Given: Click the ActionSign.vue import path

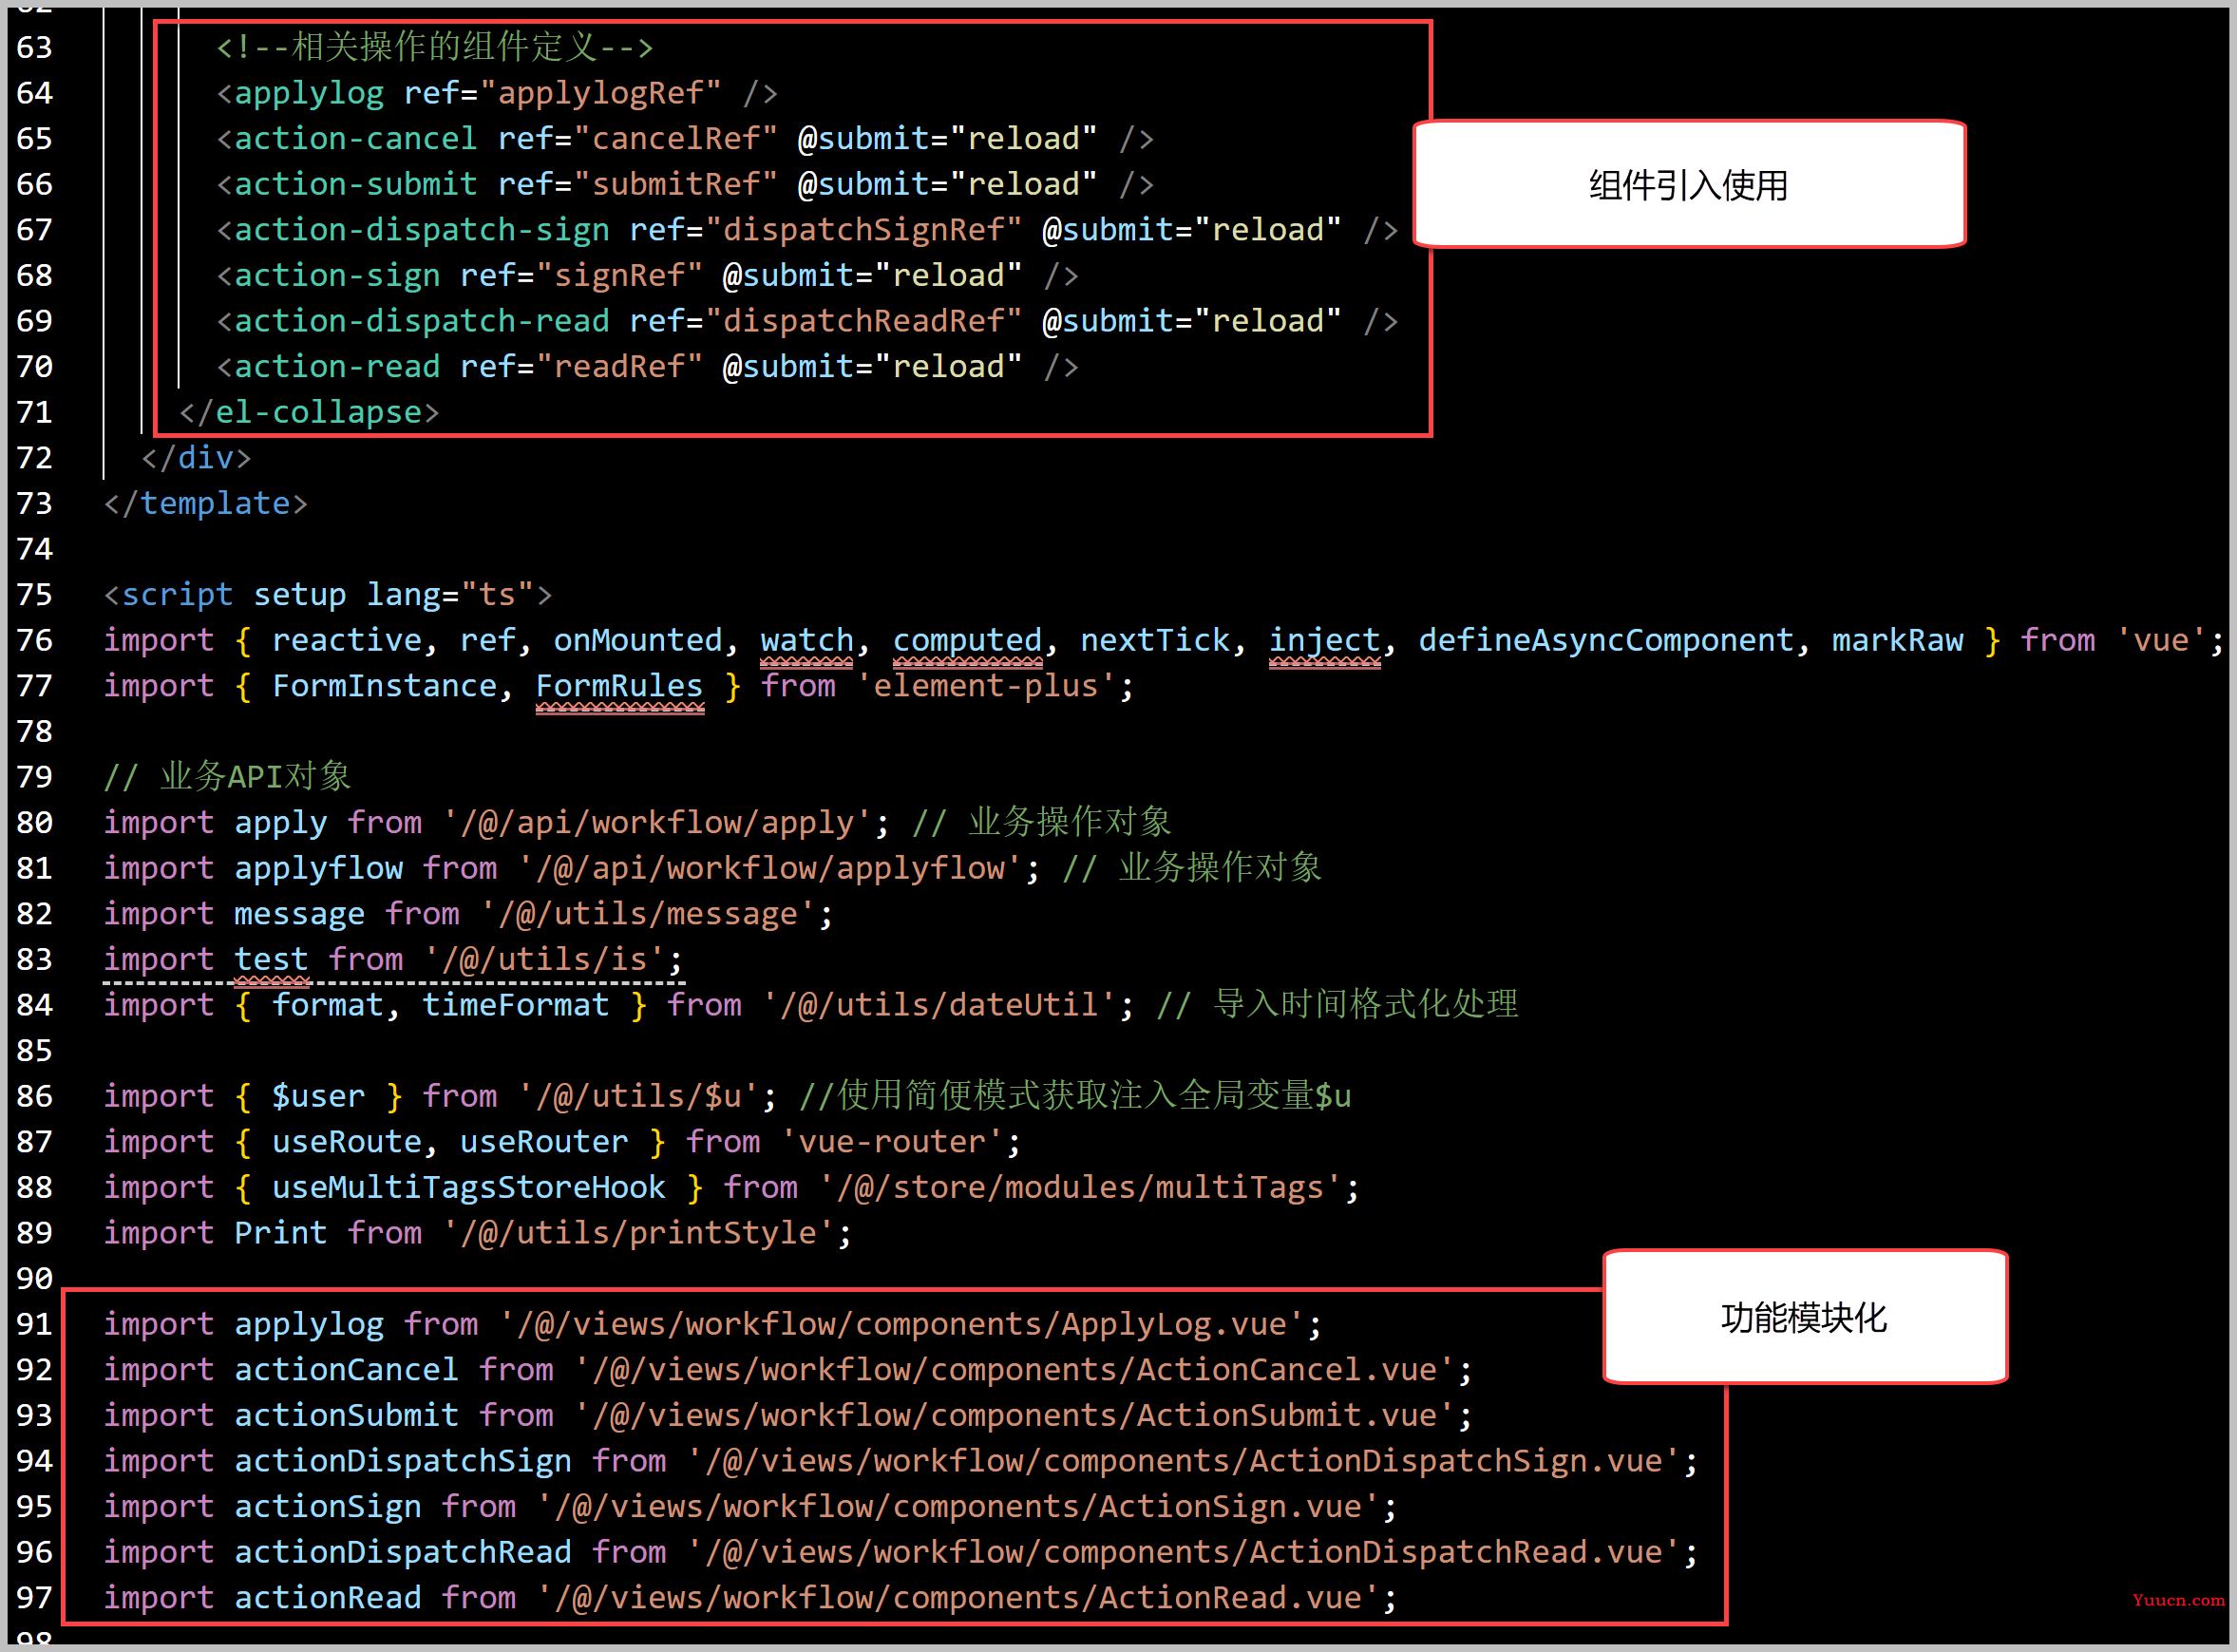Looking at the screenshot, I should pos(958,1507).
